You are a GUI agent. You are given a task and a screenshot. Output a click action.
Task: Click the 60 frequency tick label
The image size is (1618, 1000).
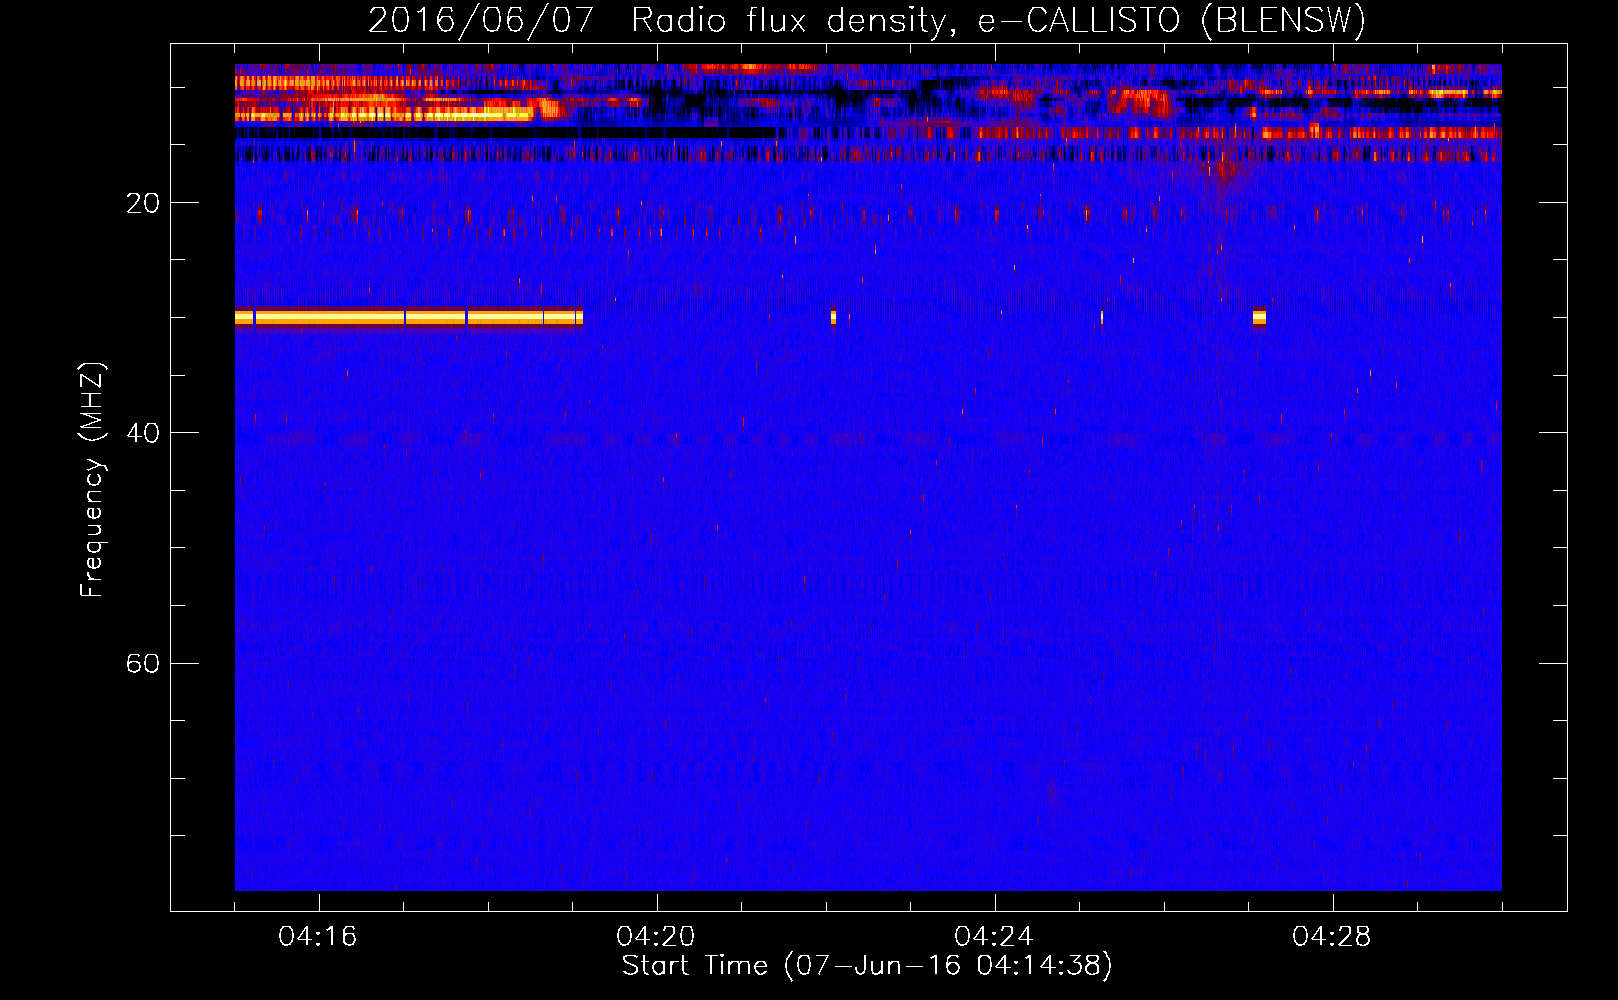[x=142, y=663]
